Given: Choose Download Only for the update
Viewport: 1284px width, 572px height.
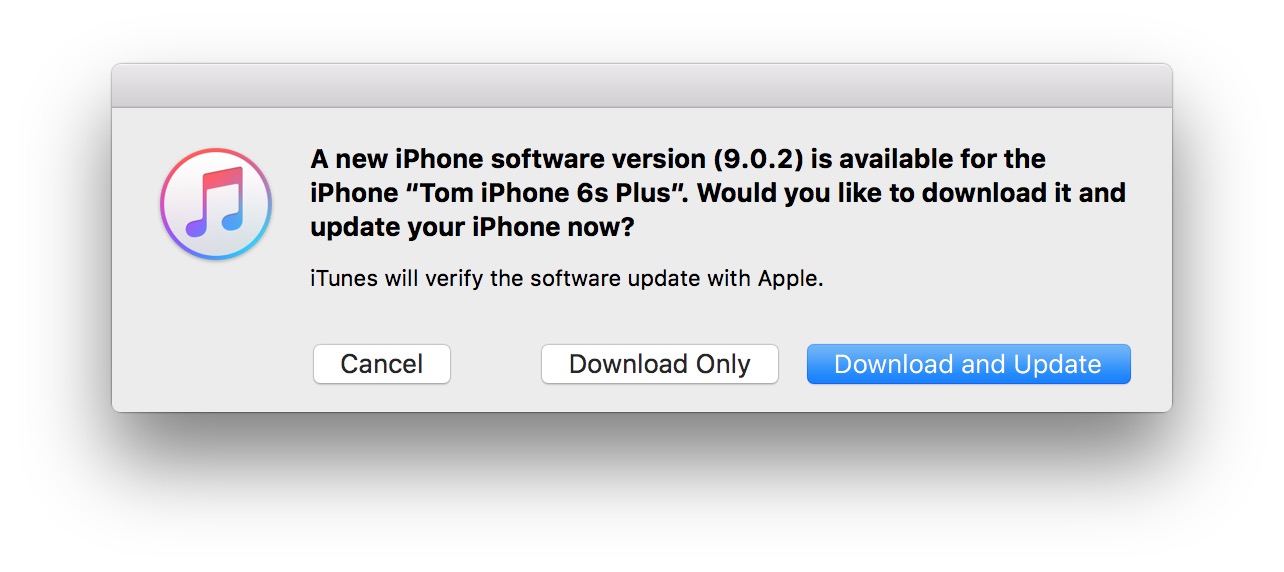Looking at the screenshot, I should coord(659,364).
